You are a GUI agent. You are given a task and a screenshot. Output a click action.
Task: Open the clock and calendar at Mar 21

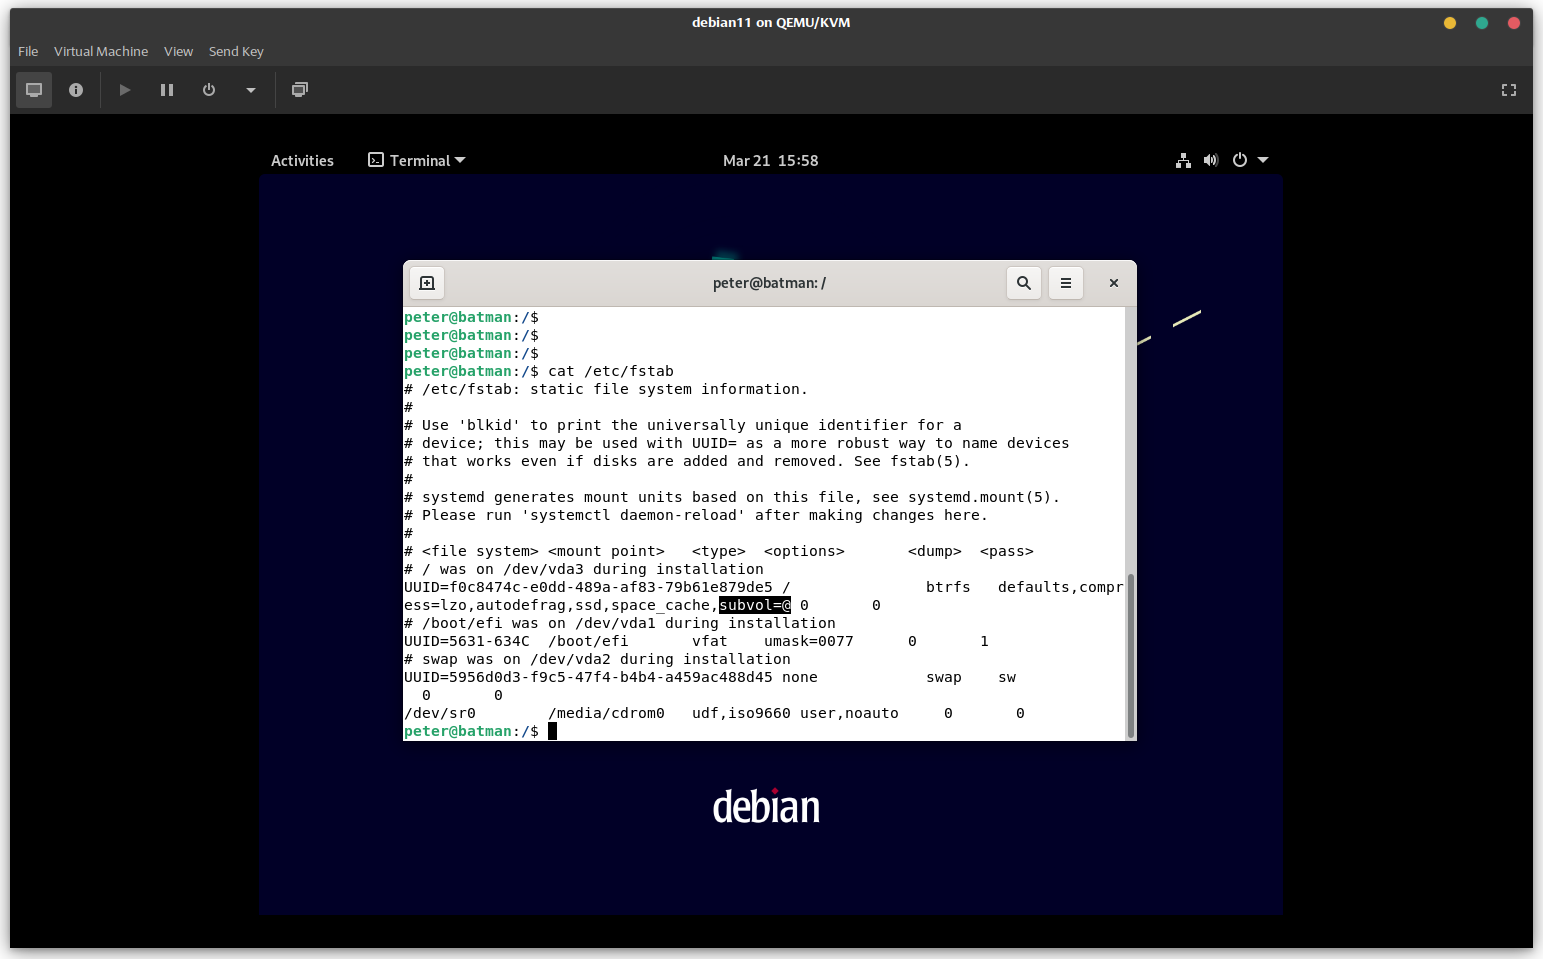point(770,161)
